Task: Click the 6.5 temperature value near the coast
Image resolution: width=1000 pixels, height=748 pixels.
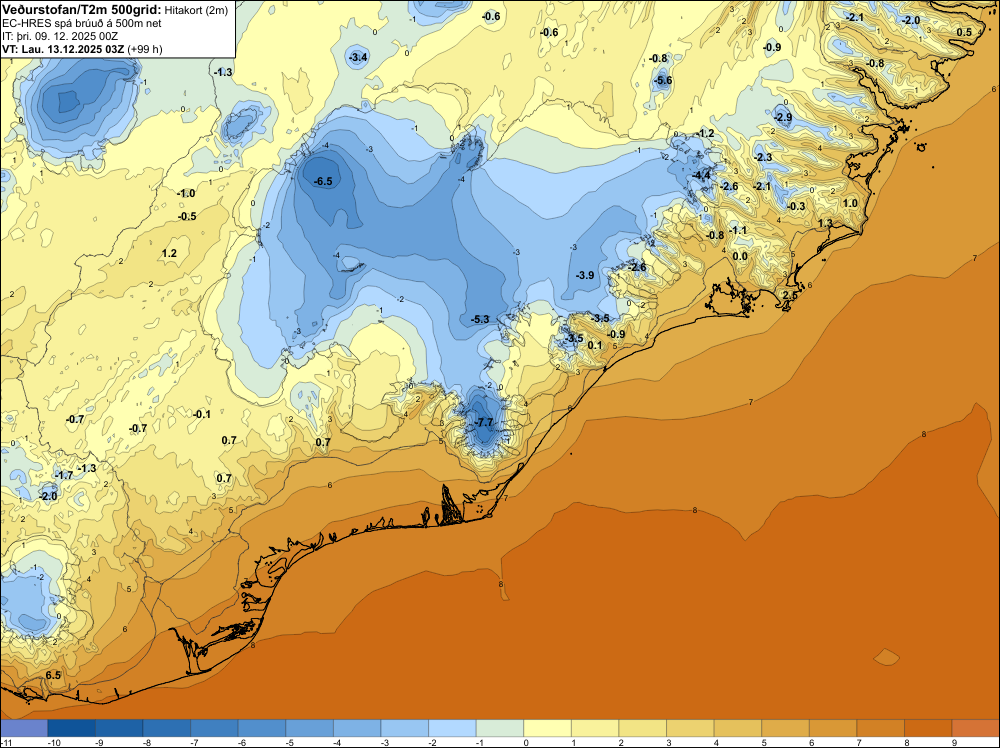Action: [x=53, y=675]
